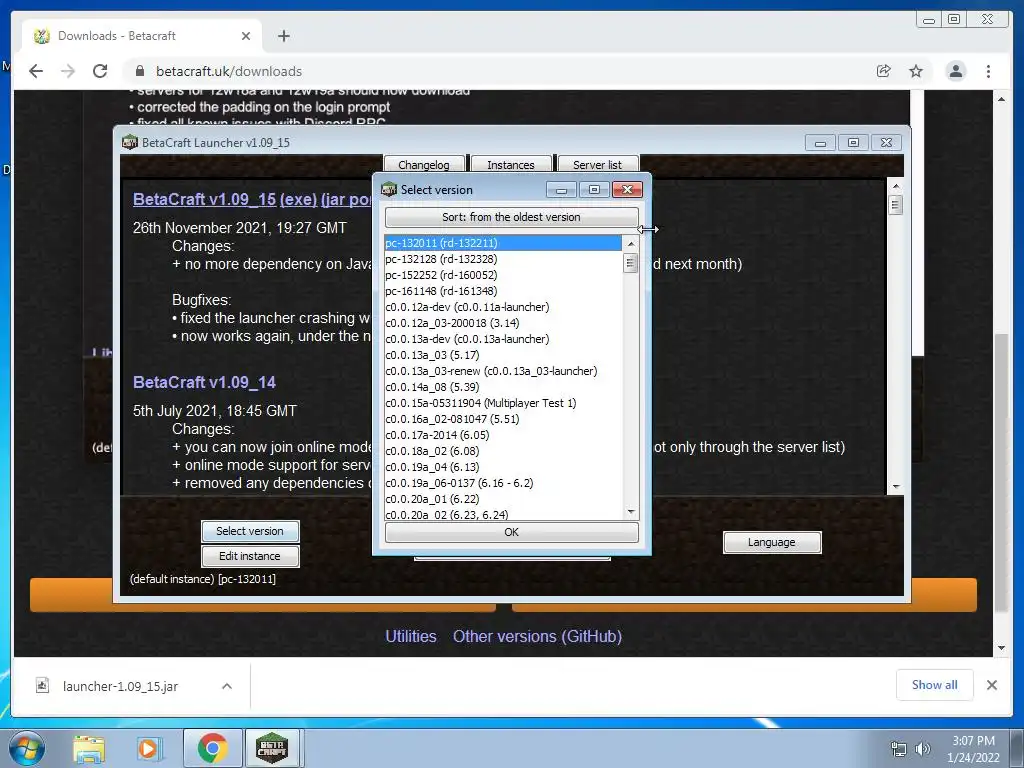Screen dimensions: 1024x768
Task: Select c0.0.15a-05311904 (Multiplayer Test 1)
Action: [503, 403]
